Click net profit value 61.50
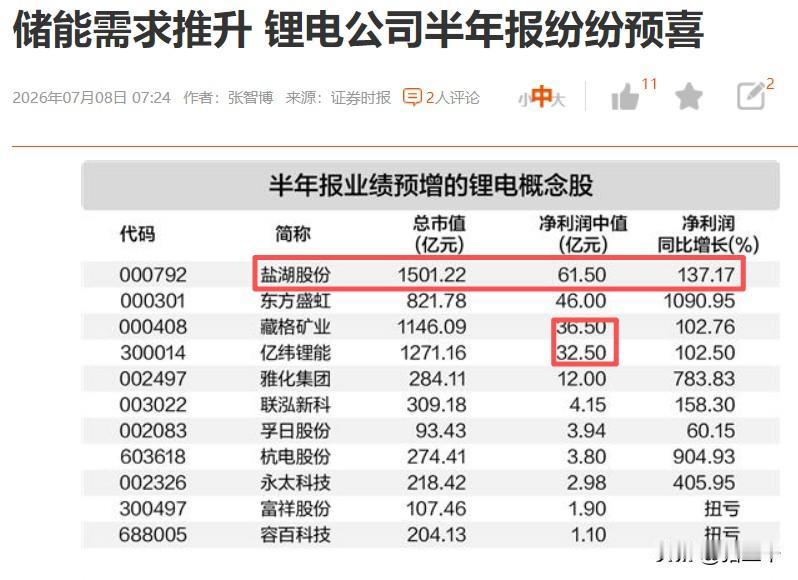This screenshot has width=798, height=580. [582, 275]
